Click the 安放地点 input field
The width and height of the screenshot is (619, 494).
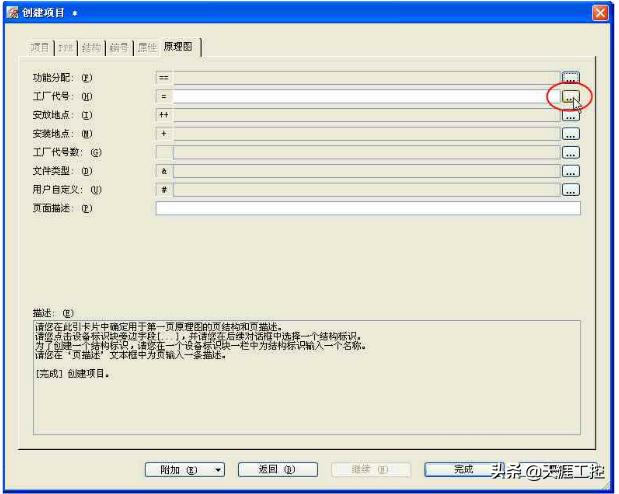(x=366, y=115)
